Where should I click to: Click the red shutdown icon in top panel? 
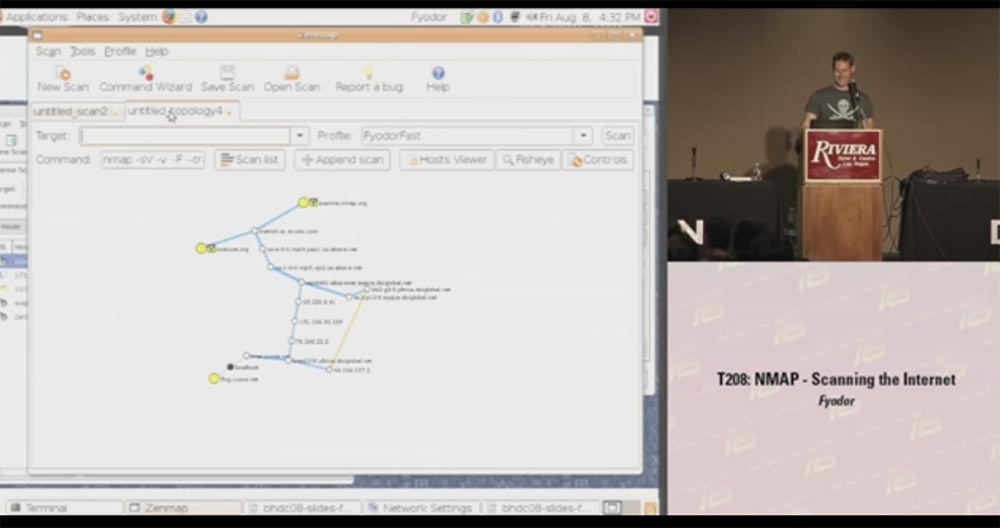click(651, 17)
